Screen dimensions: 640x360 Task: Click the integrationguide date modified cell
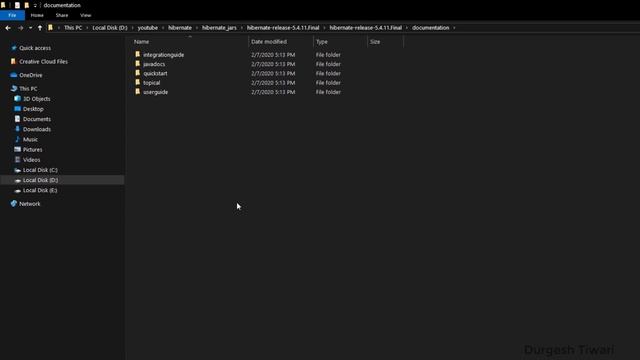[273, 55]
